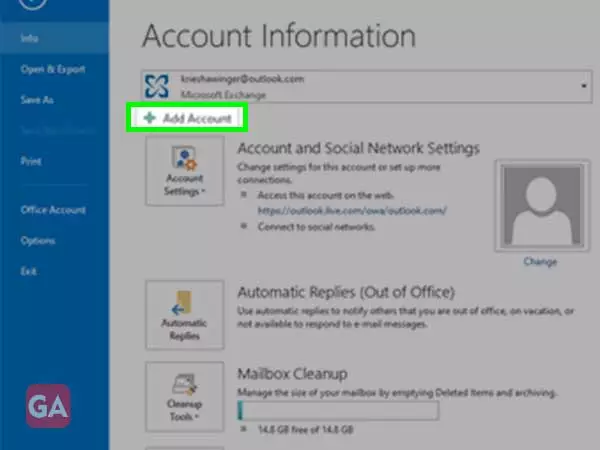Click the 'Automatic Replies (Out of Office)' heading
The width and height of the screenshot is (600, 450).
[x=346, y=292]
